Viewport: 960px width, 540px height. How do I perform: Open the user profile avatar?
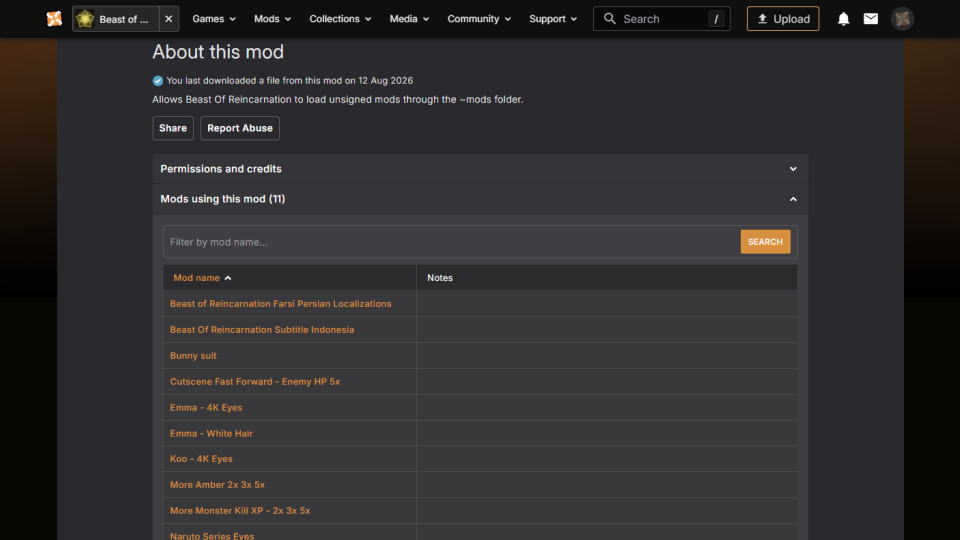point(902,19)
